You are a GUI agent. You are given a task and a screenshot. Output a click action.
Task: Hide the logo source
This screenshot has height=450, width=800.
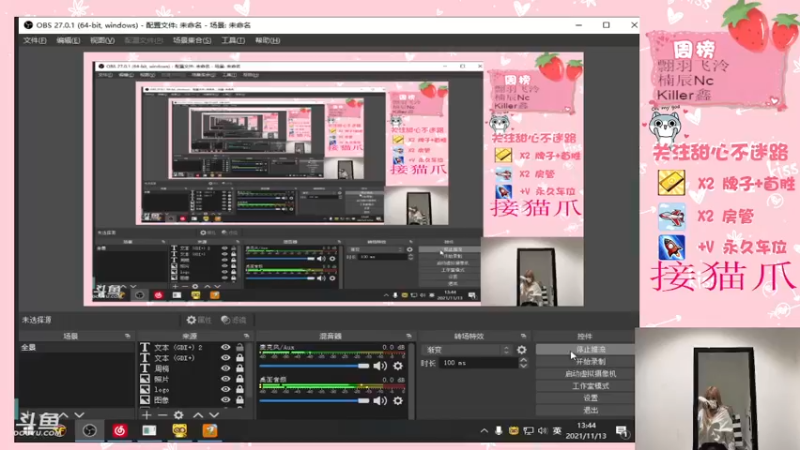coord(225,389)
